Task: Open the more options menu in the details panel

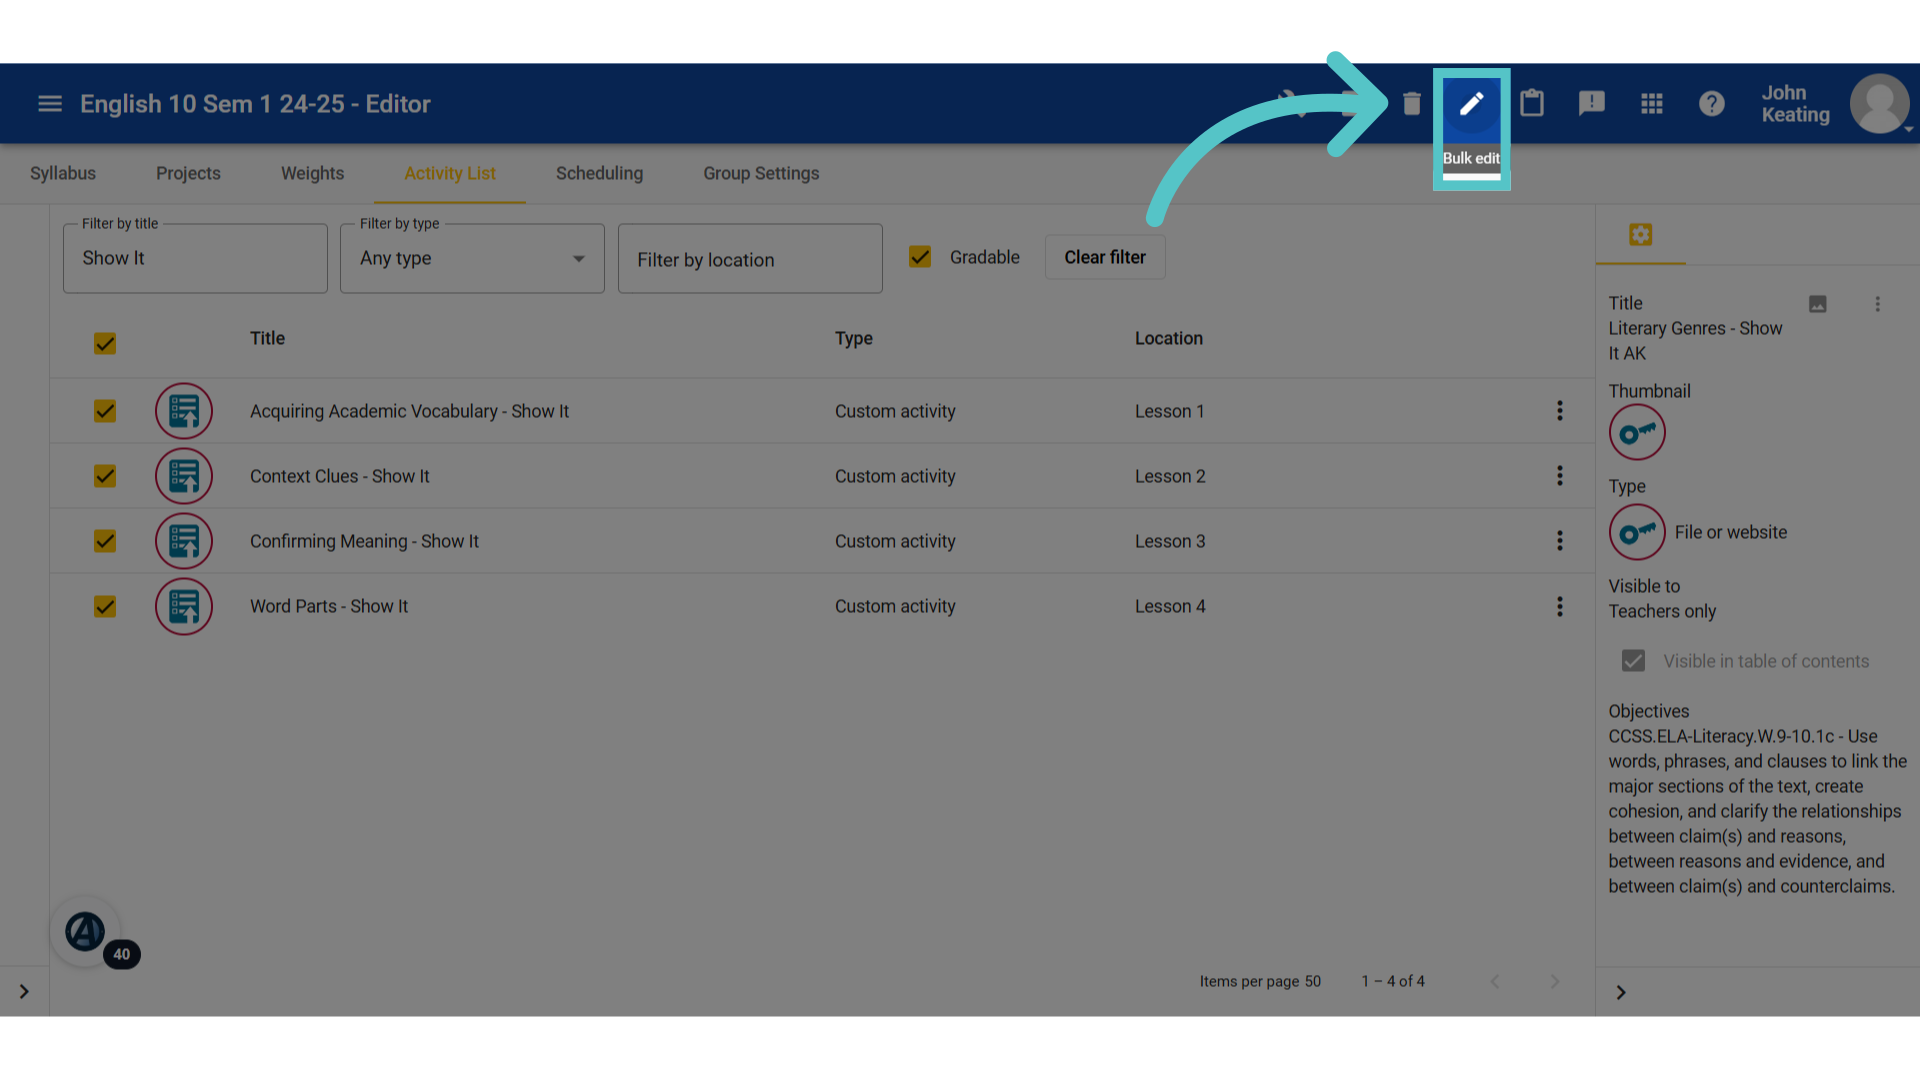Action: (1877, 304)
